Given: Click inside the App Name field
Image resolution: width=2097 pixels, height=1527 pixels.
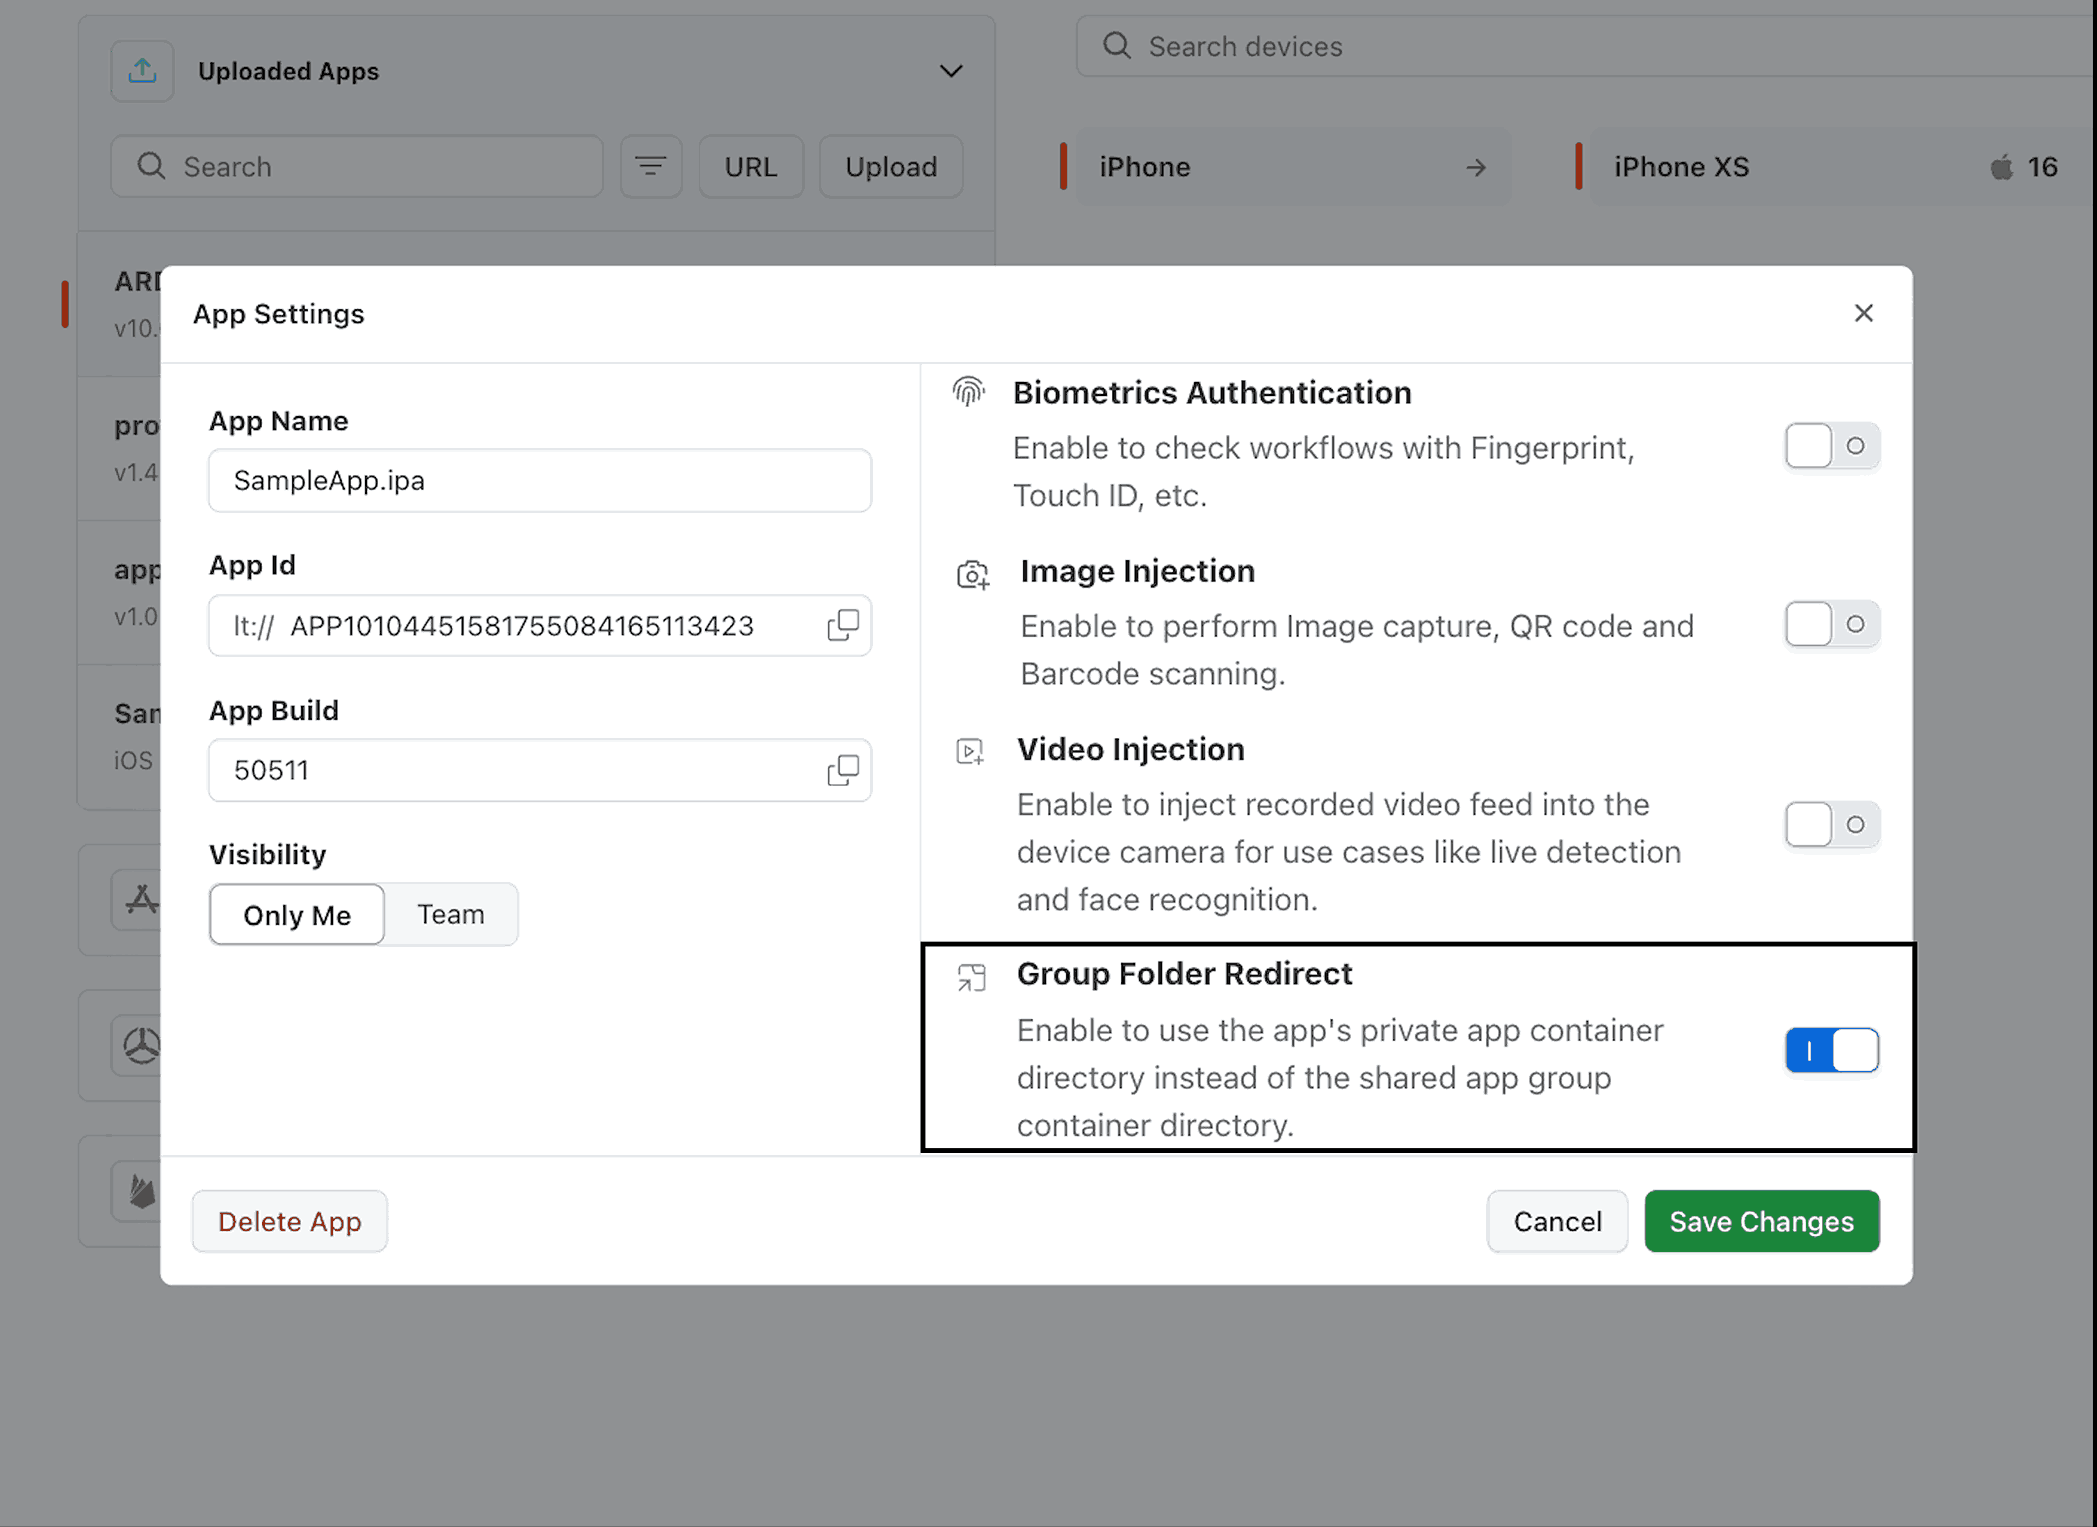Looking at the screenshot, I should [539, 480].
